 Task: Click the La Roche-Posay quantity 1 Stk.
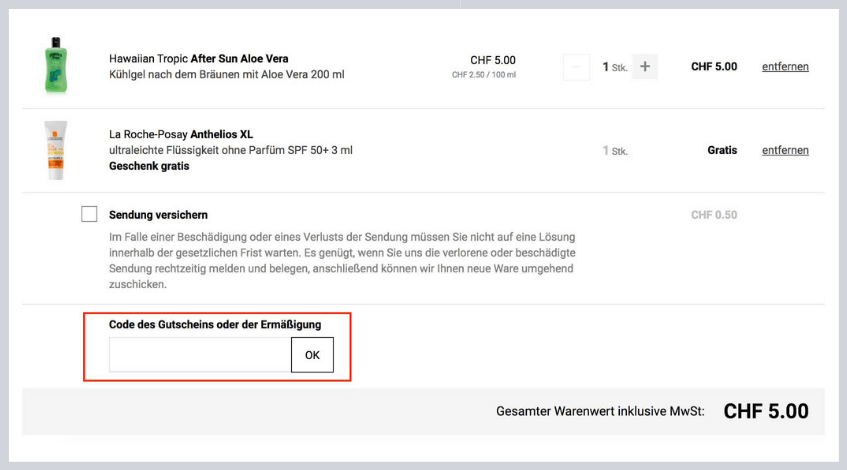(x=614, y=151)
